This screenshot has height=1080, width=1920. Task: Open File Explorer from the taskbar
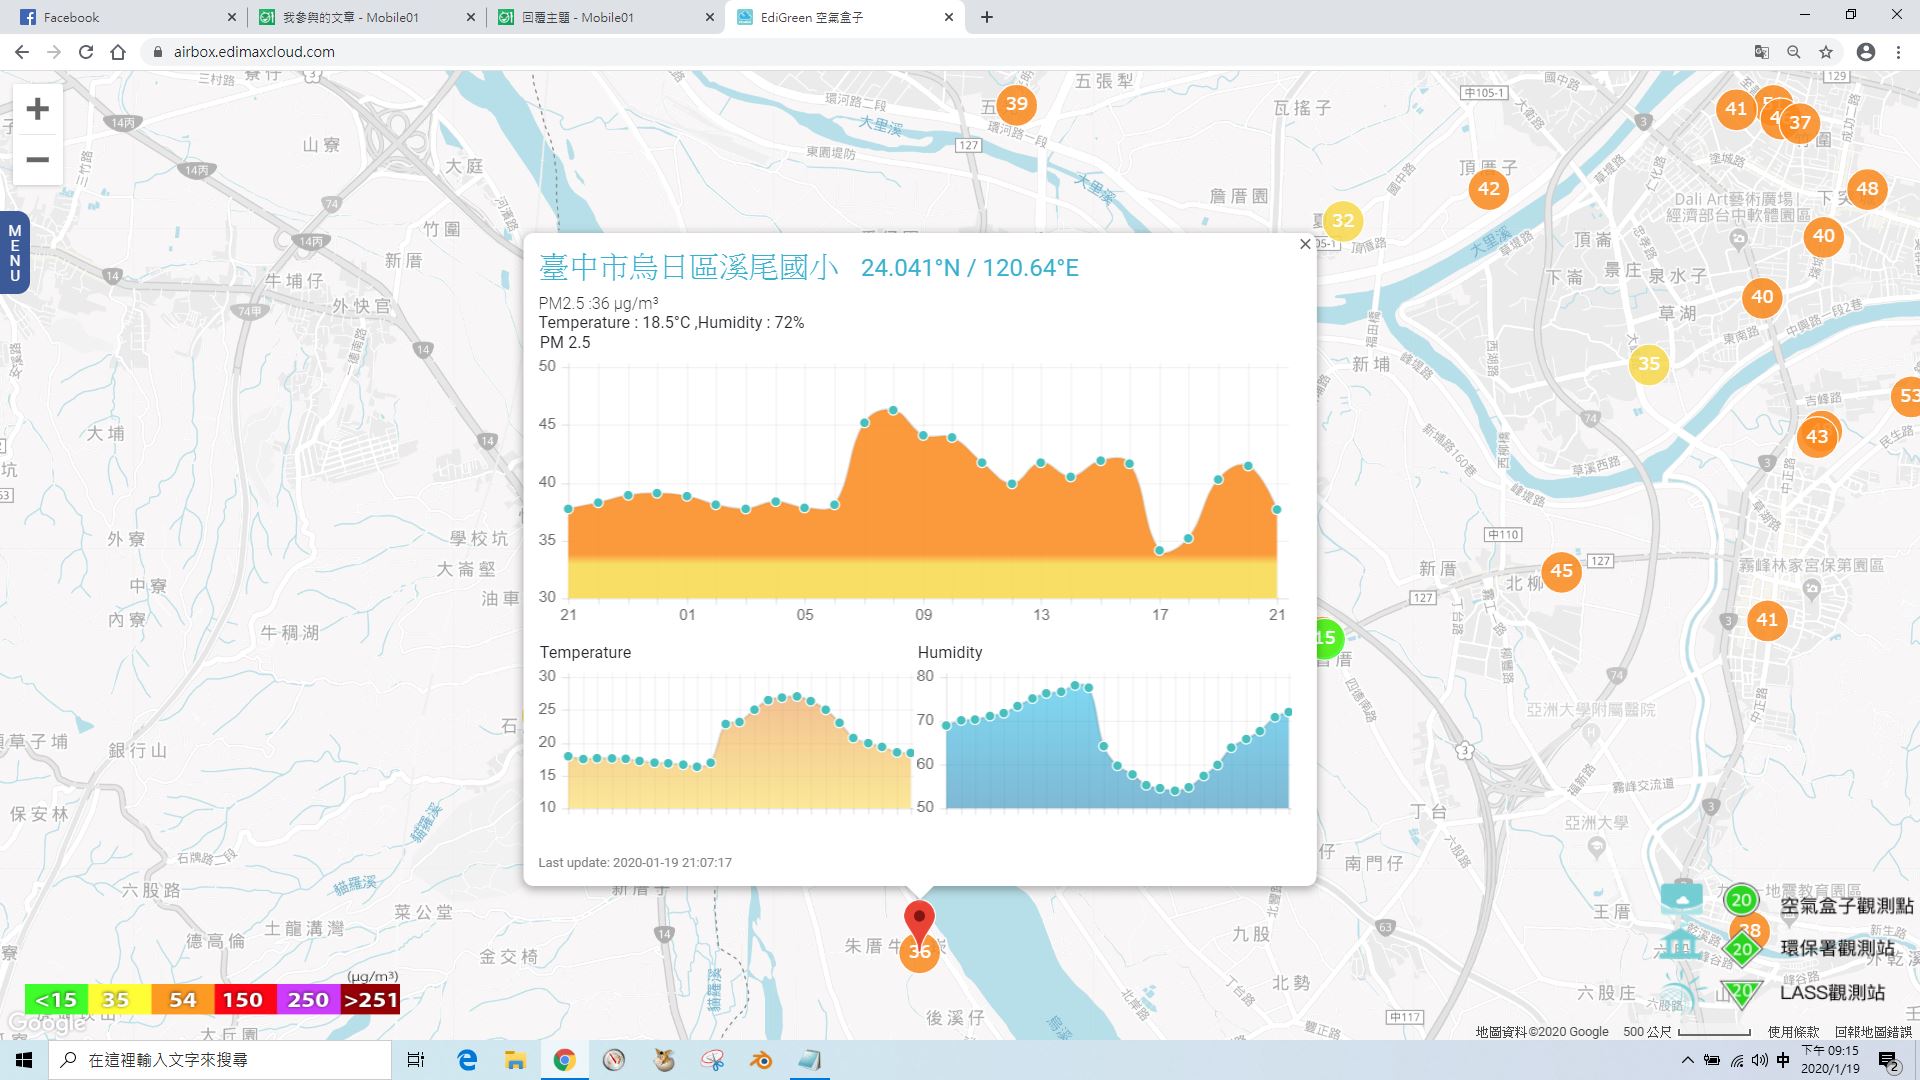coord(515,1060)
